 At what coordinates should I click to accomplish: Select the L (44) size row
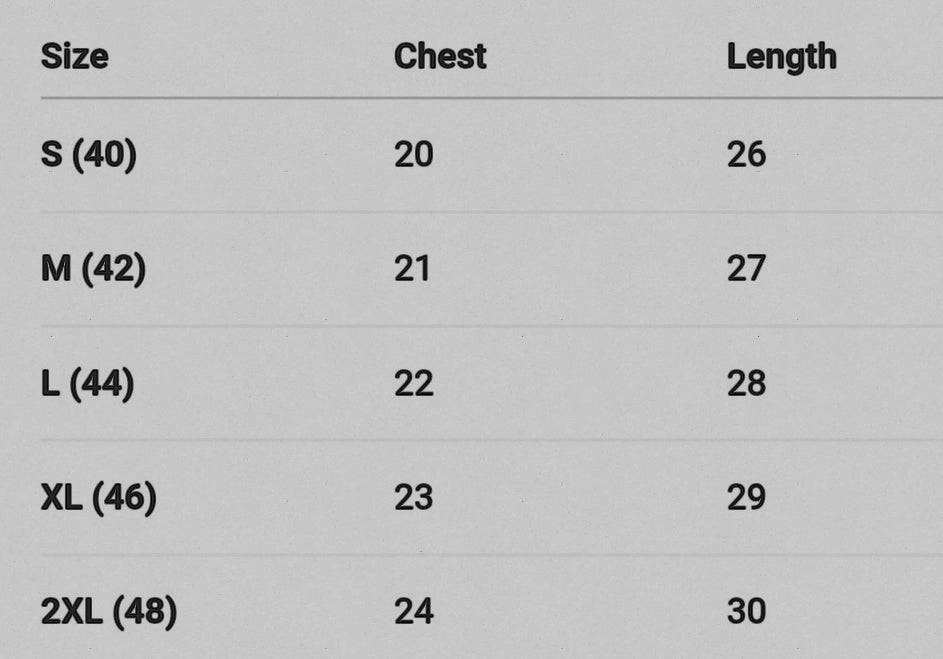pyautogui.click(x=87, y=384)
